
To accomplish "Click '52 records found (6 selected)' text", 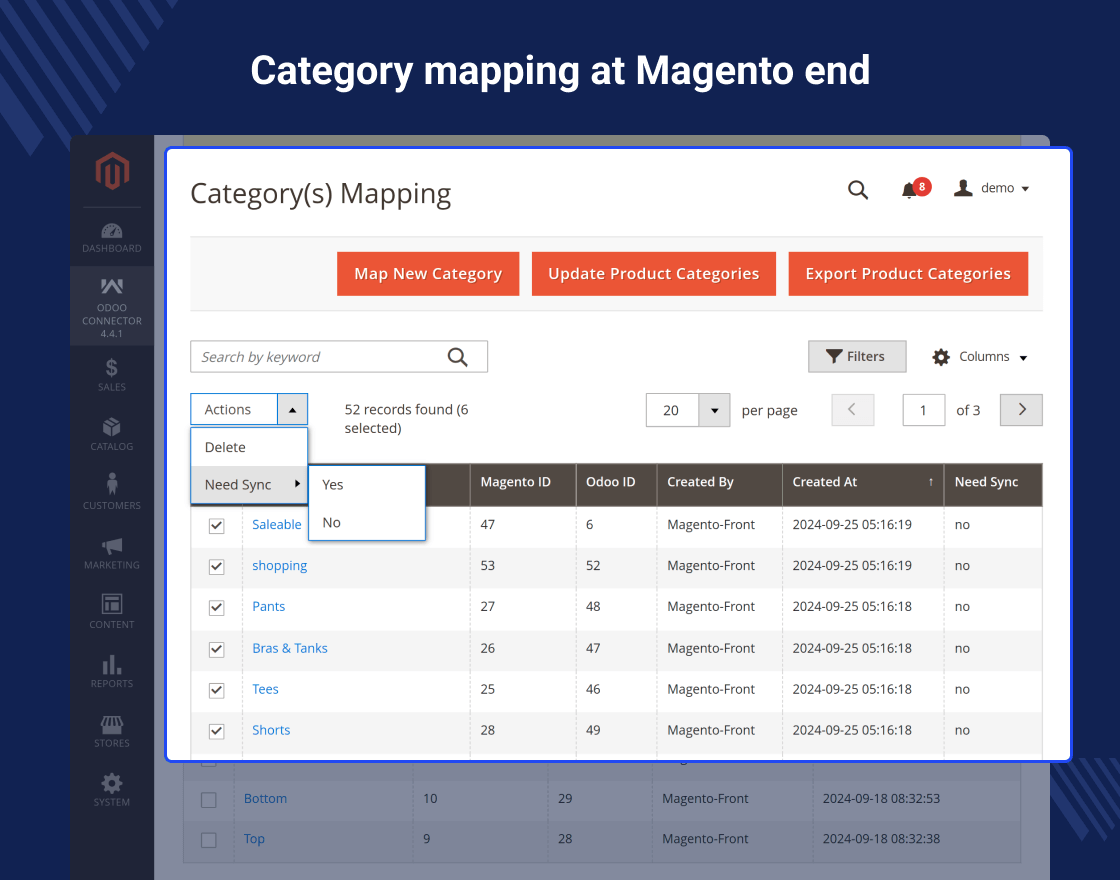I will point(406,419).
